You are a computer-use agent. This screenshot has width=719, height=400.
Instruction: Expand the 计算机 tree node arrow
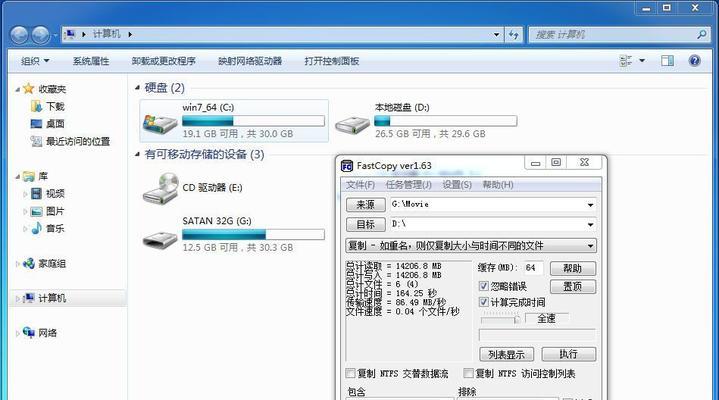tap(17, 299)
